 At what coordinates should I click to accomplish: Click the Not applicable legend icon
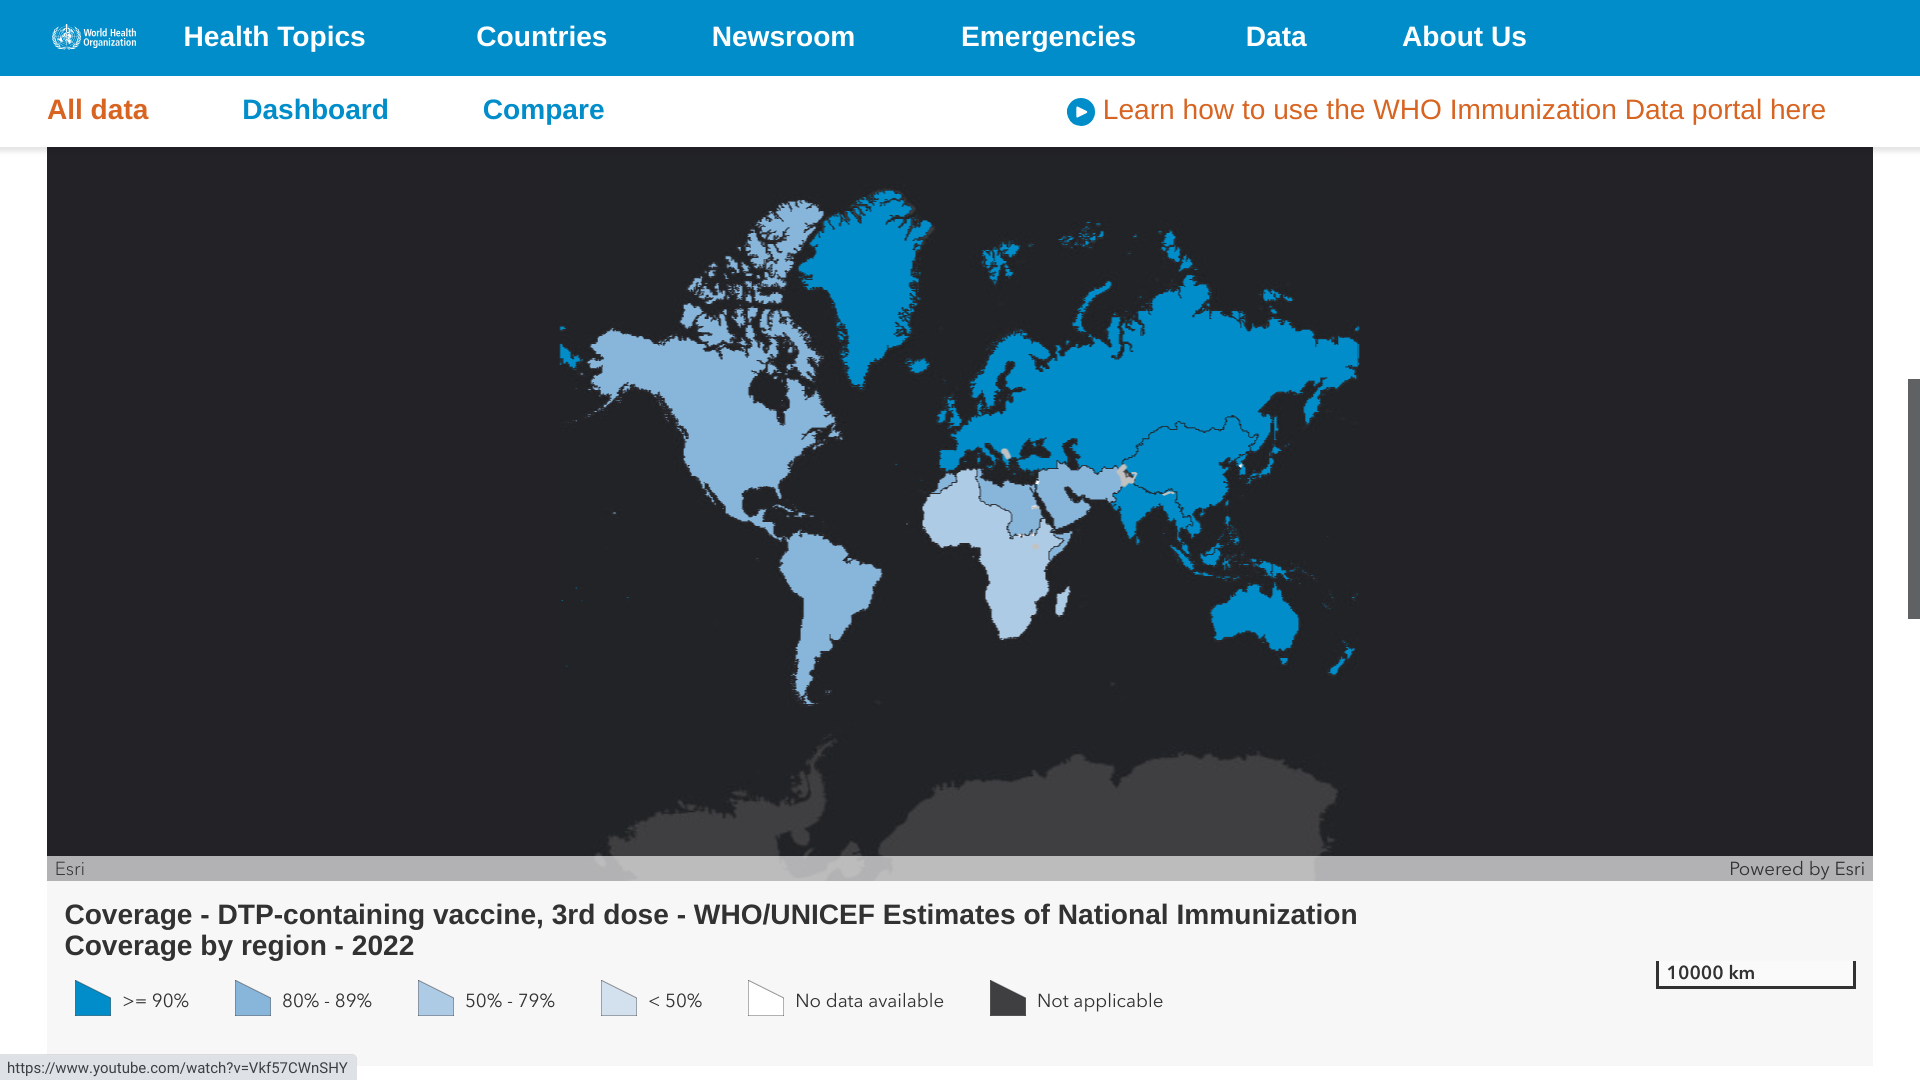pos(1008,999)
